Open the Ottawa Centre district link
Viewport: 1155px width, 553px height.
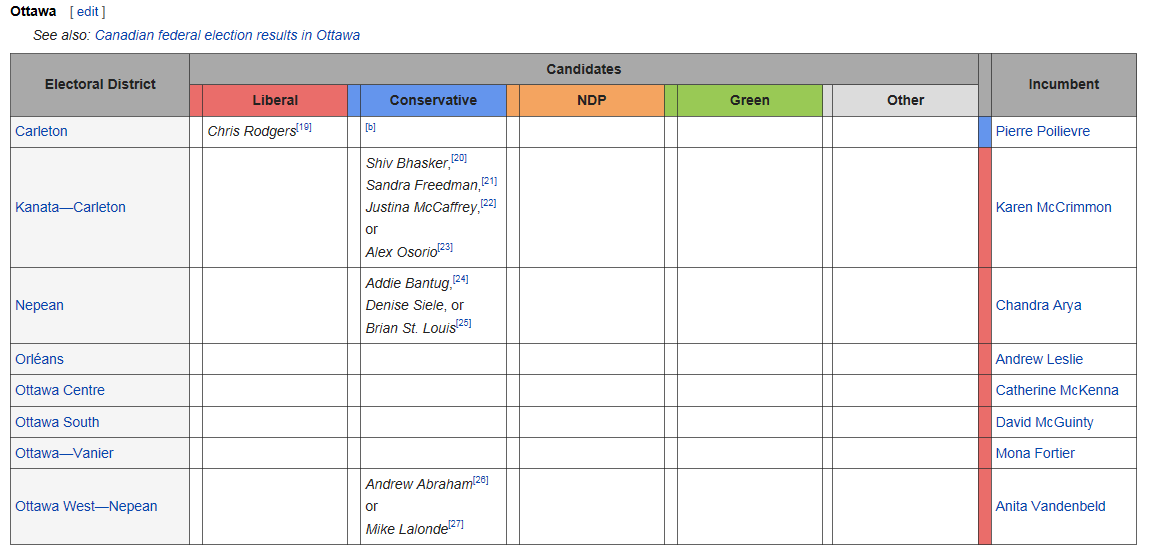[60, 391]
